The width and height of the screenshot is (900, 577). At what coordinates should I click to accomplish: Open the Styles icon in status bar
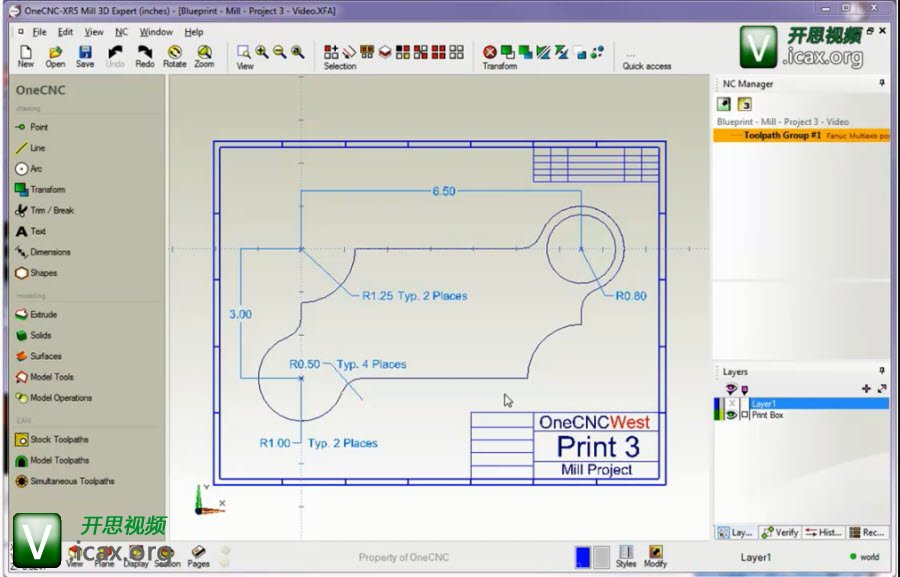[626, 556]
